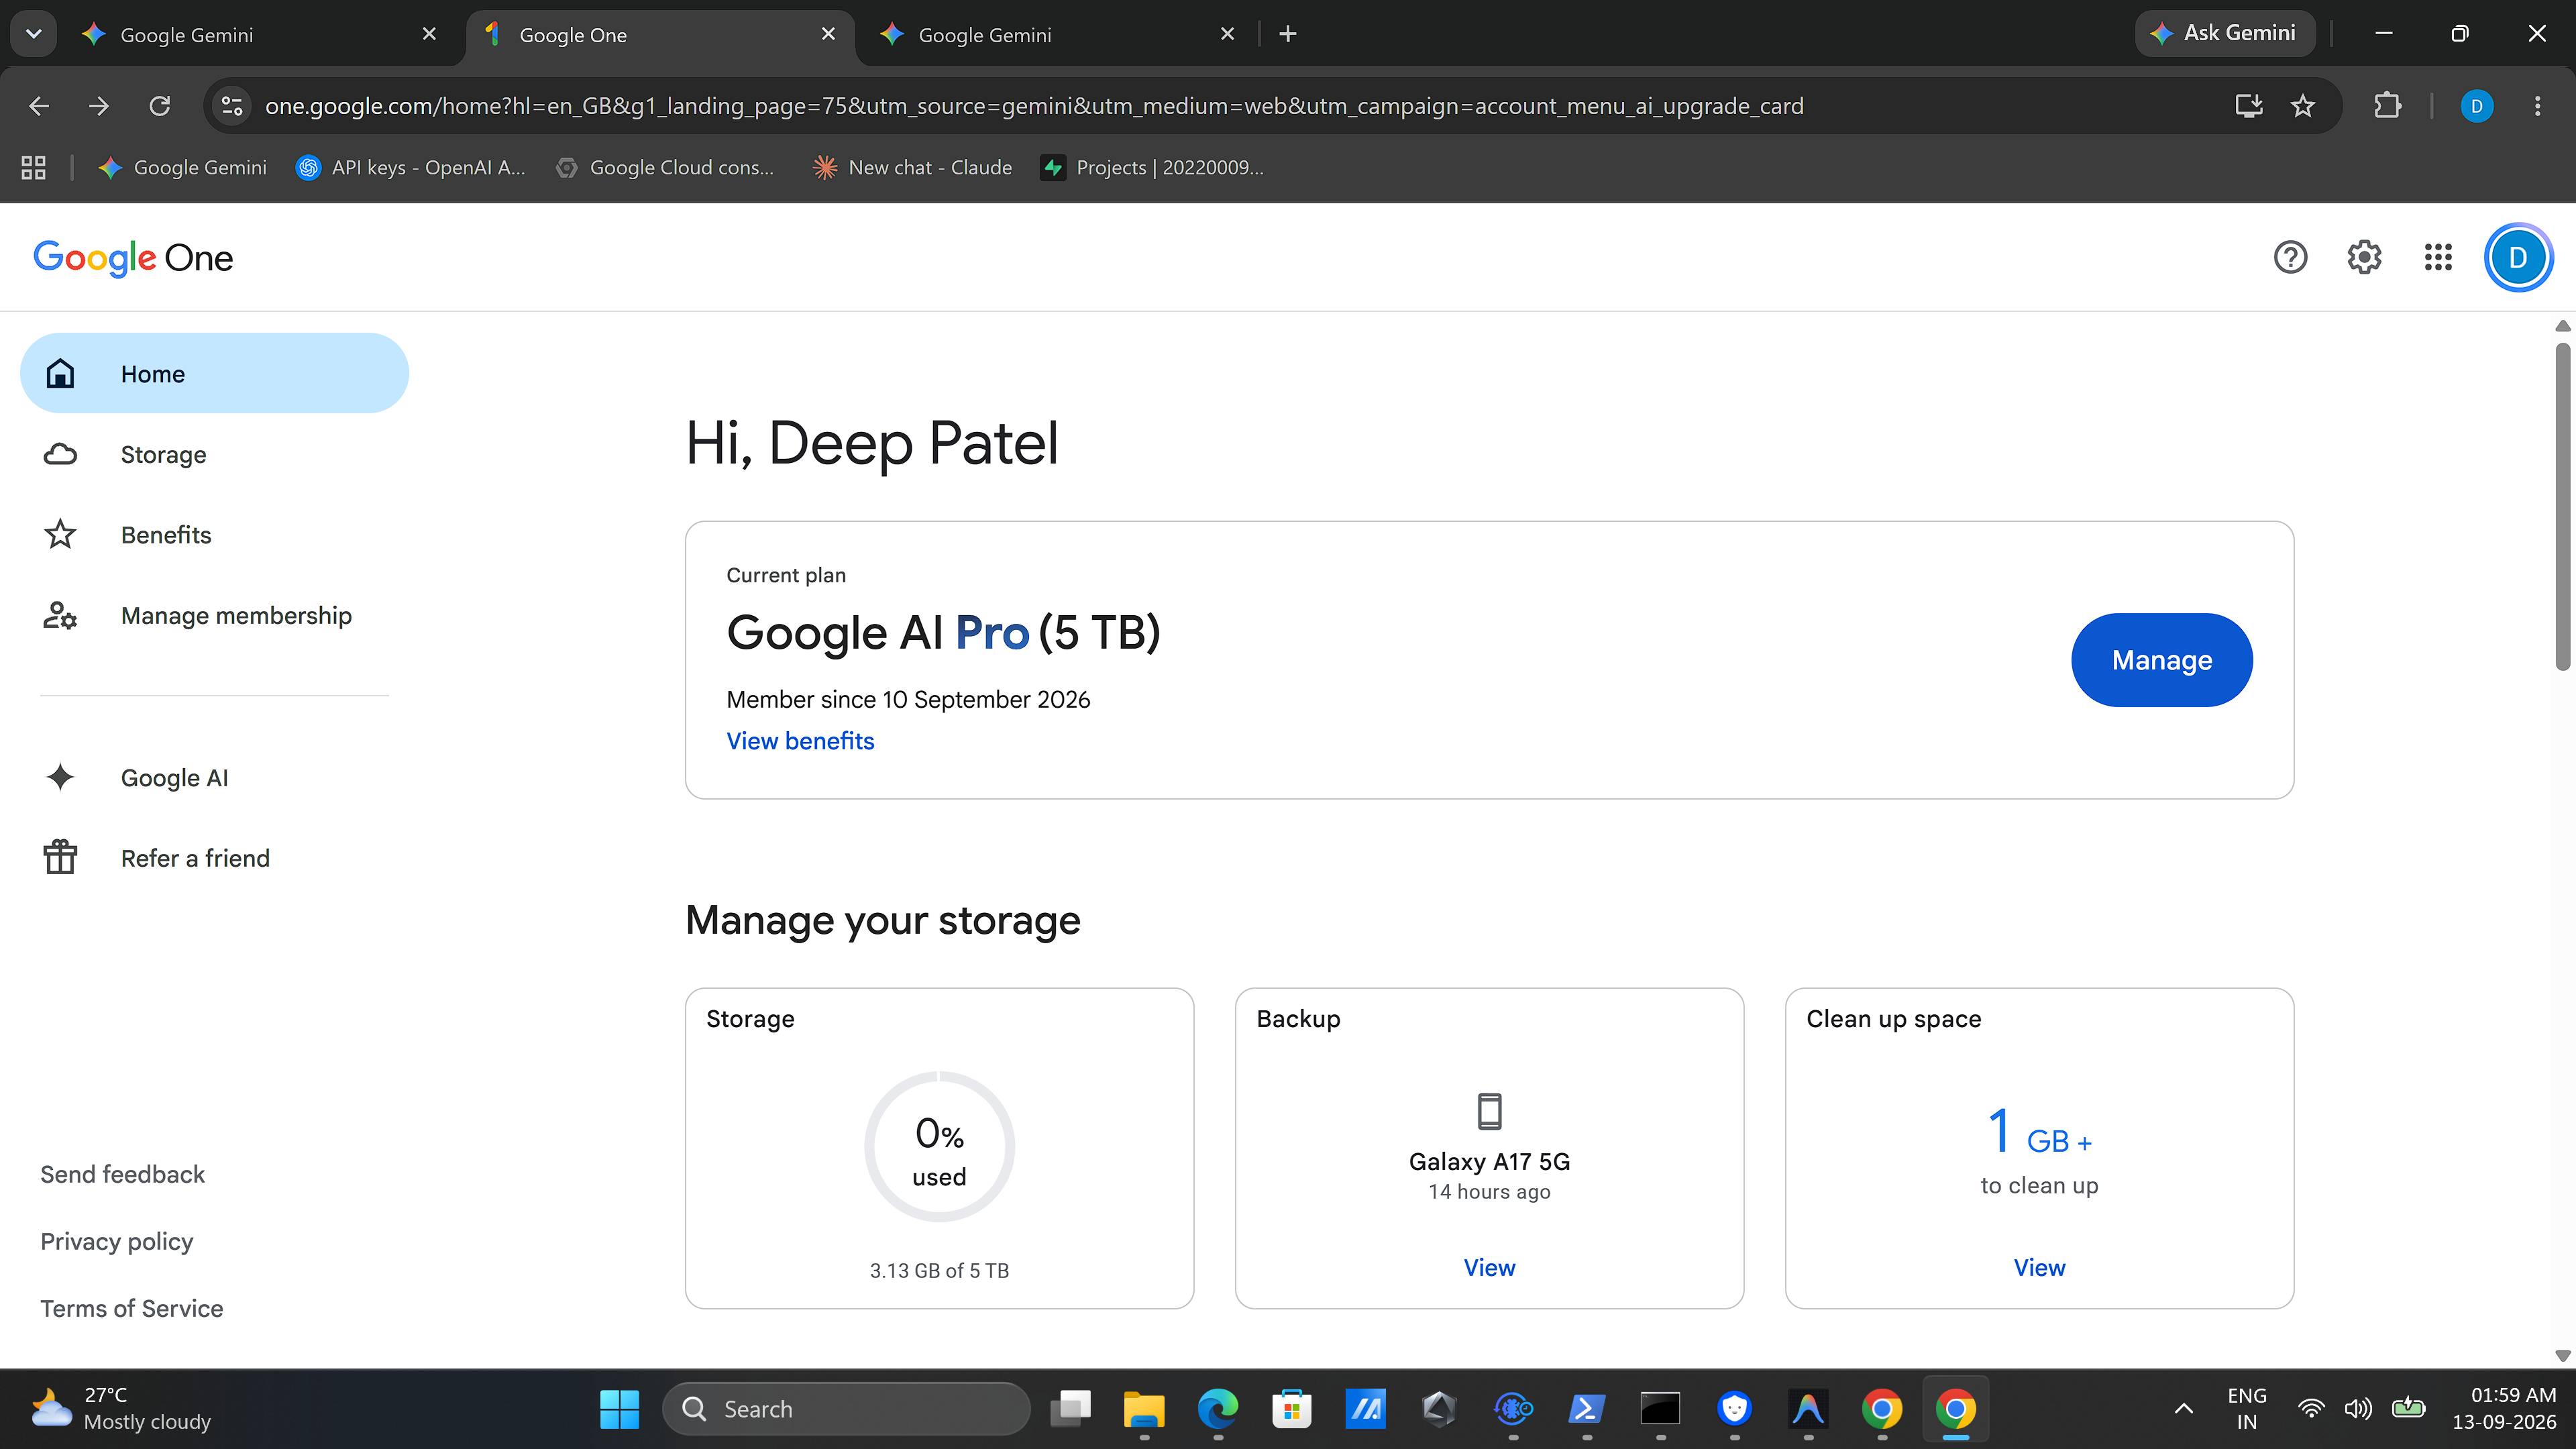Image resolution: width=2576 pixels, height=1449 pixels.
Task: Open Google One settings gear
Action: [2364, 258]
